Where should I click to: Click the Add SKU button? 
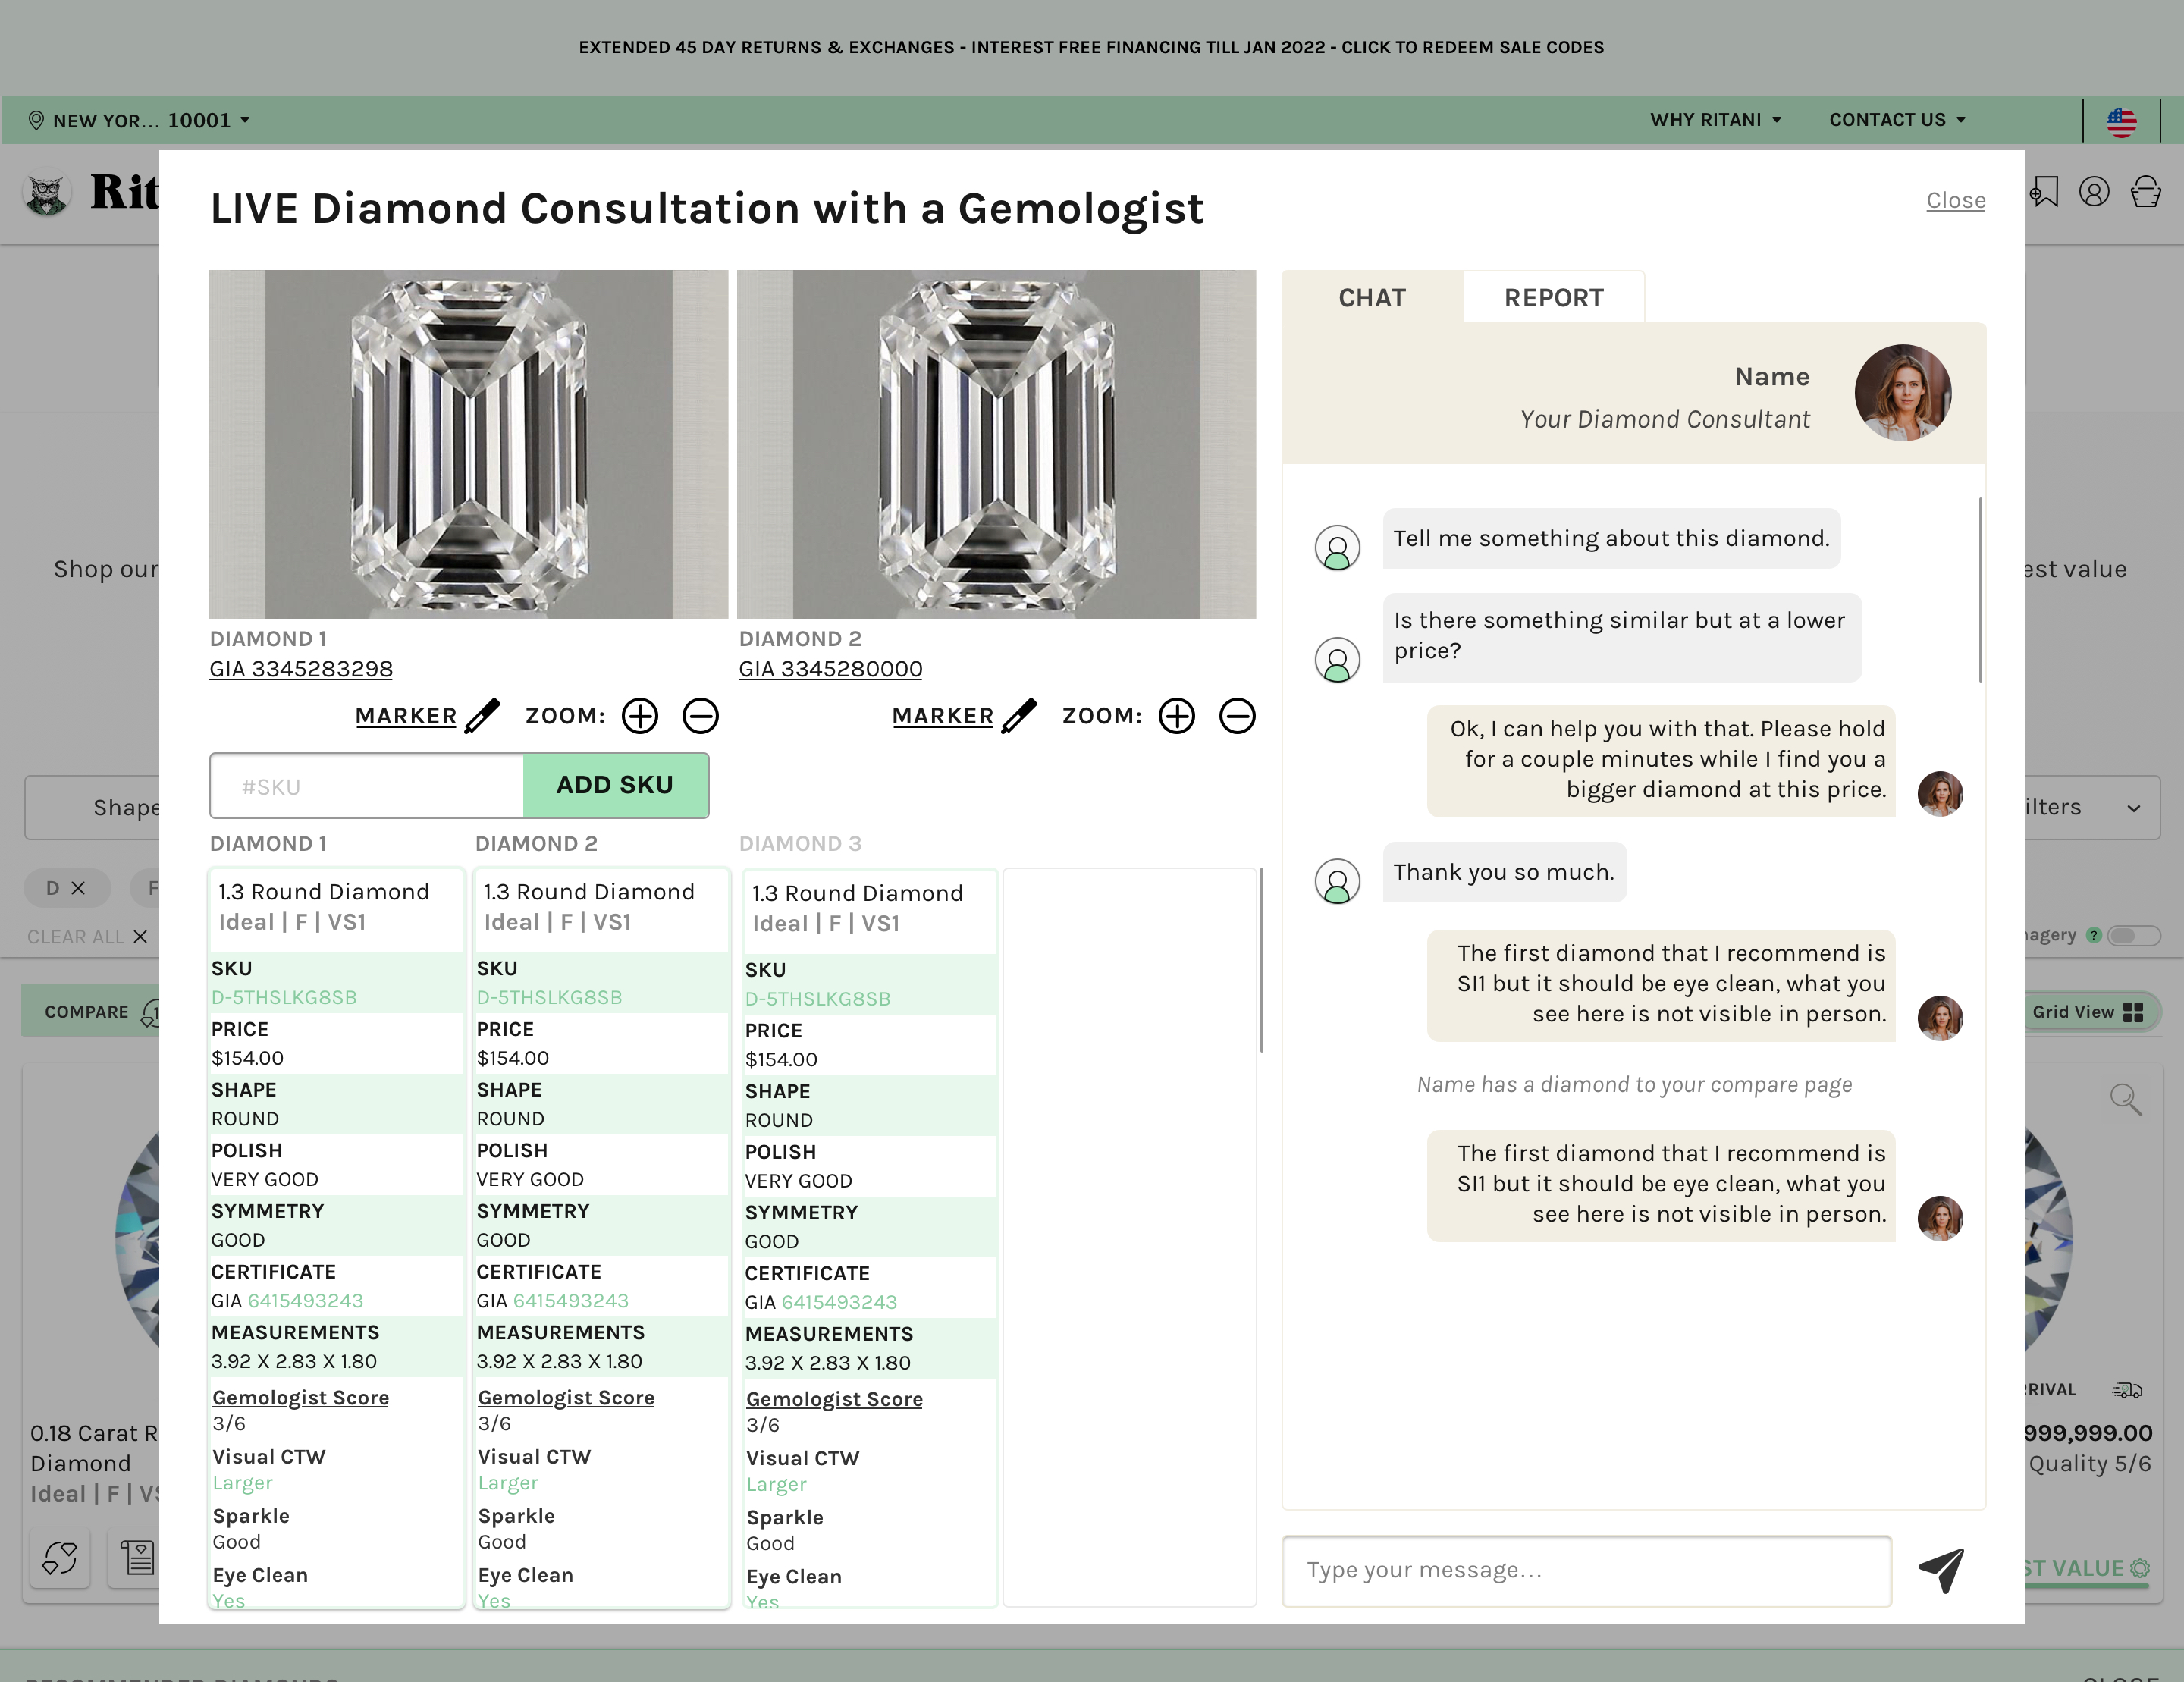(x=615, y=785)
